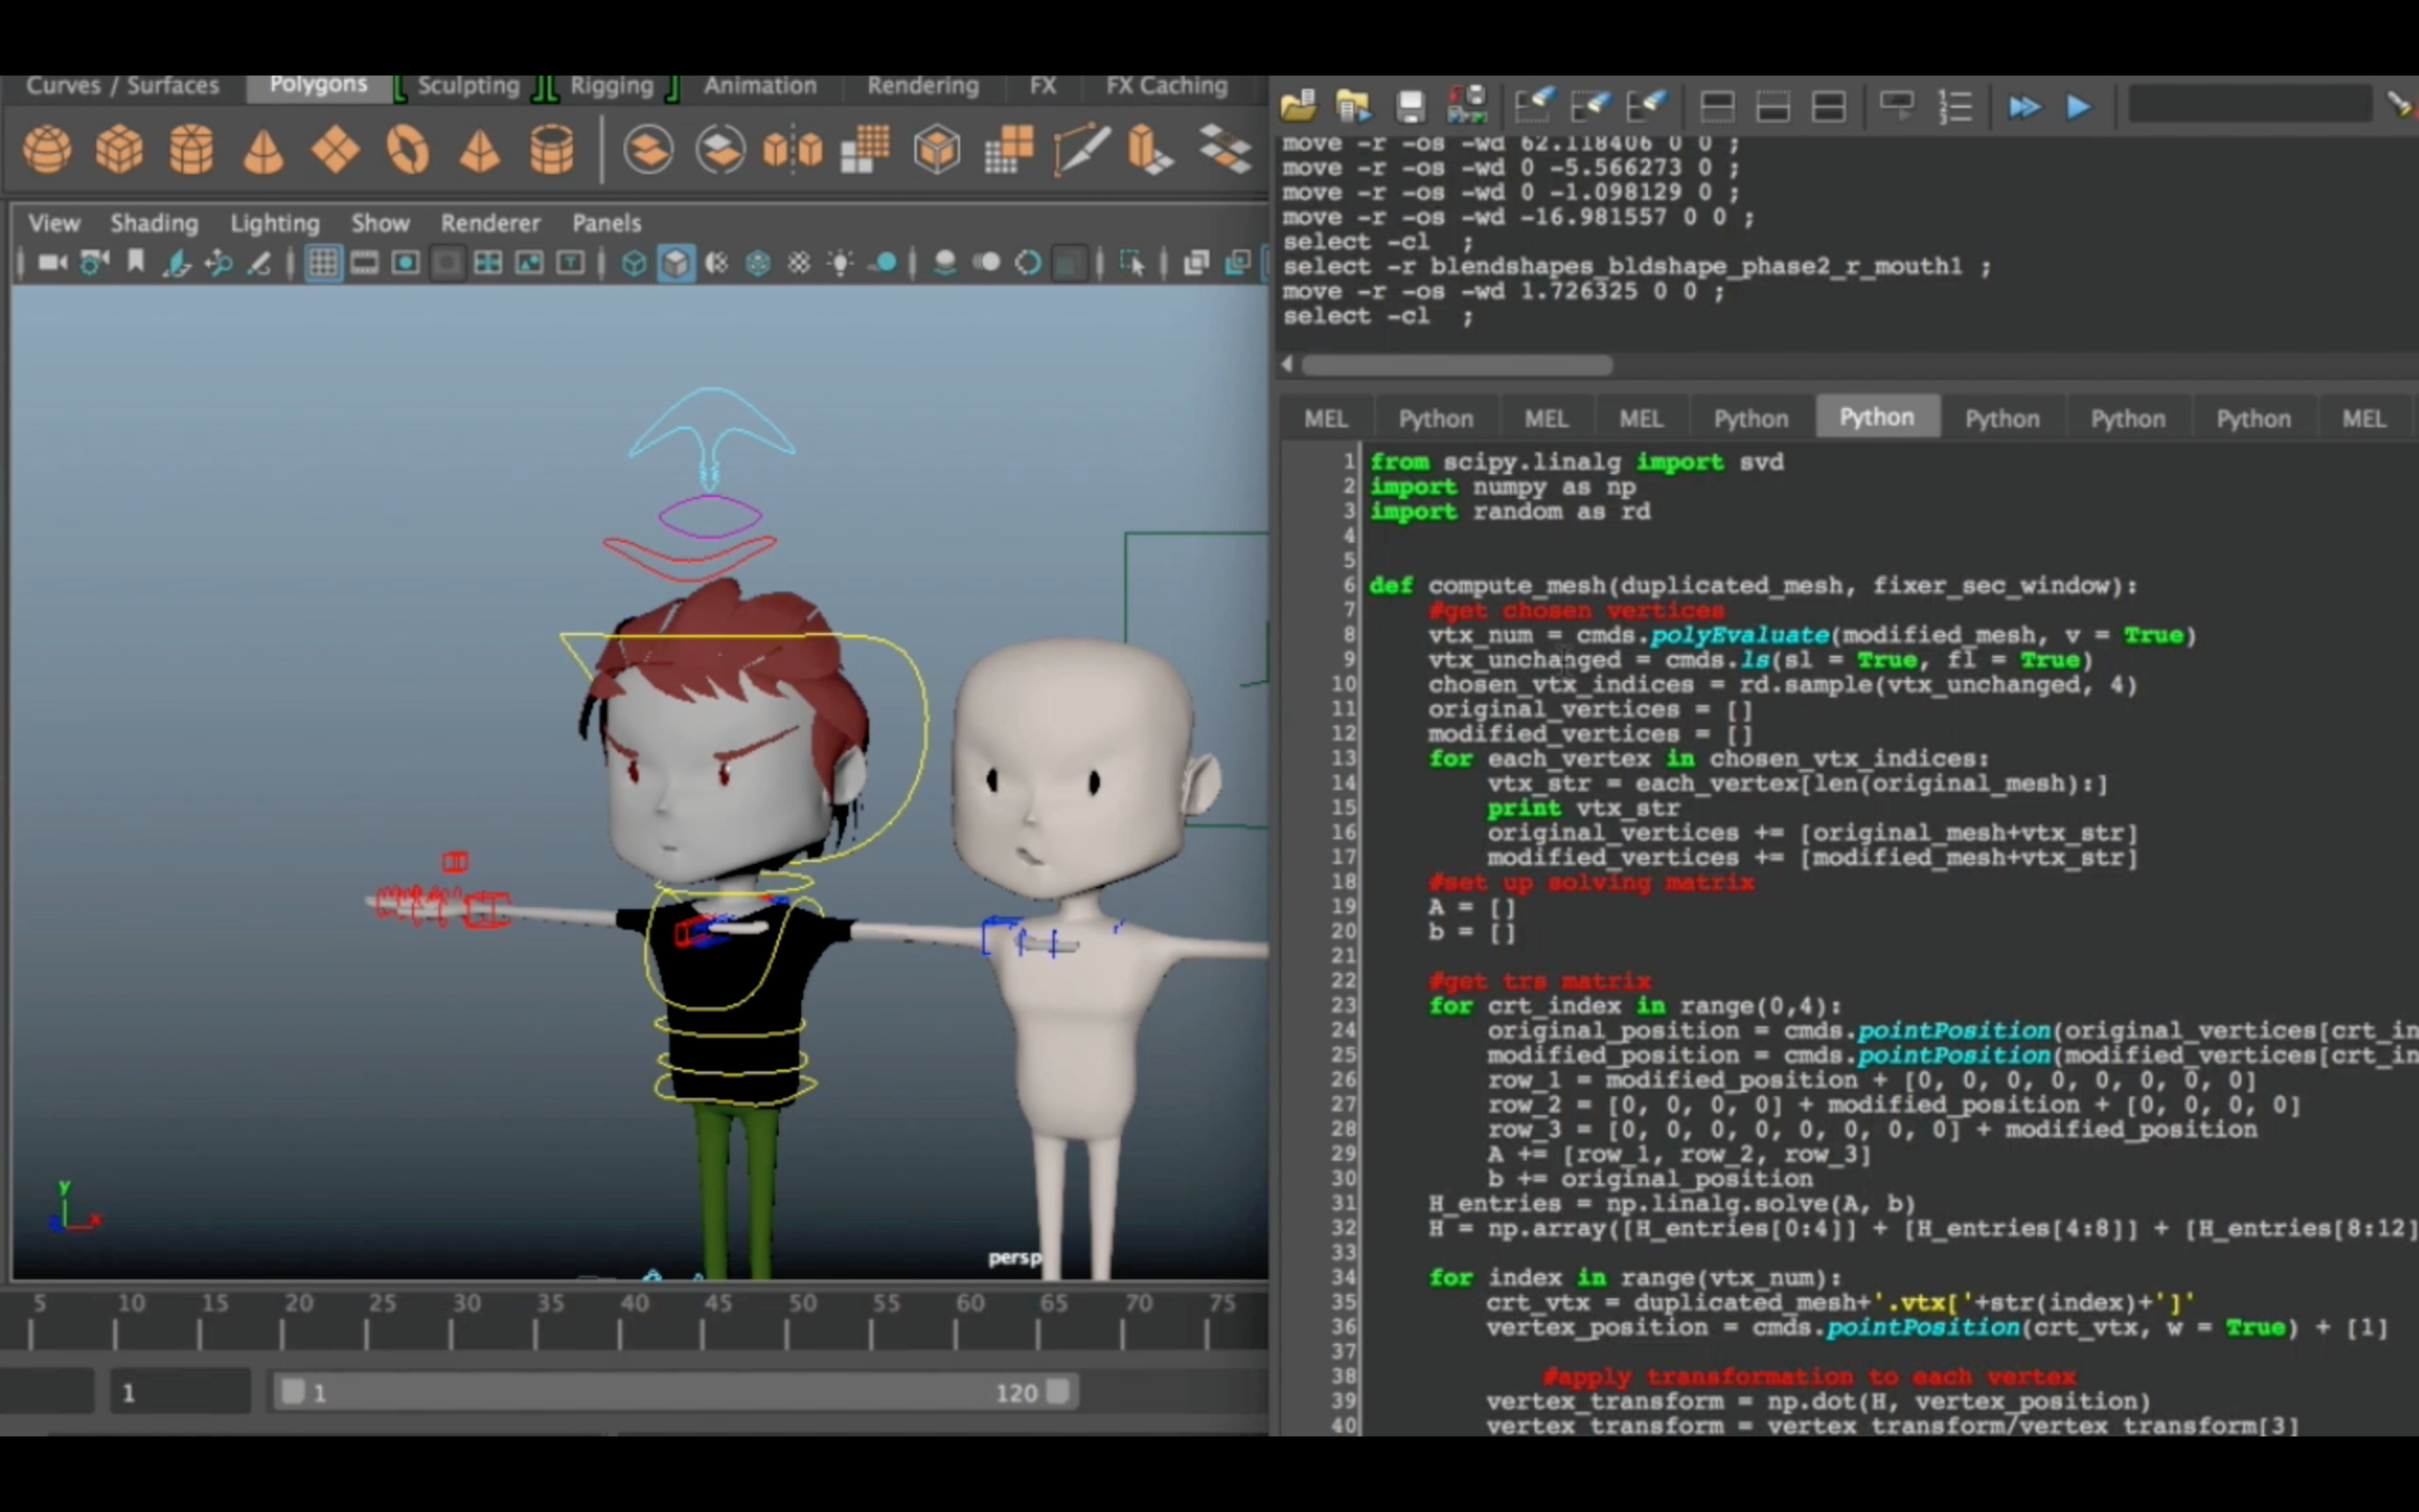Open the viewport Show menu

(380, 223)
